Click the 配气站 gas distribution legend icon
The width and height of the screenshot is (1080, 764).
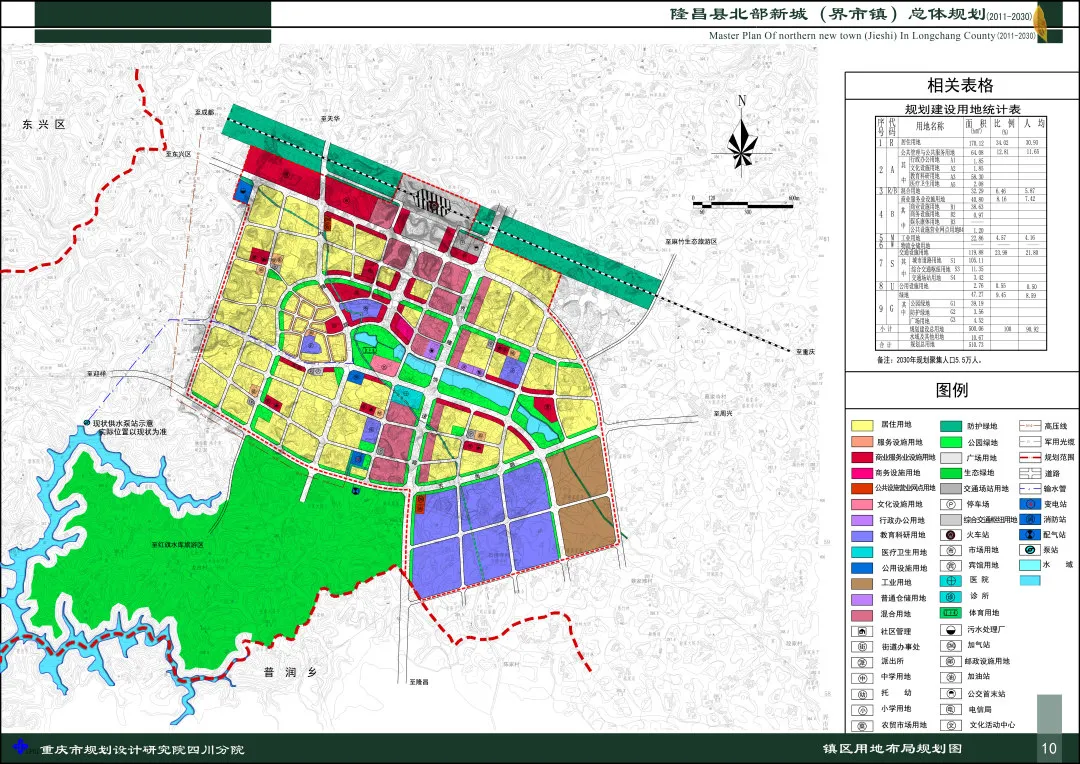(1029, 534)
